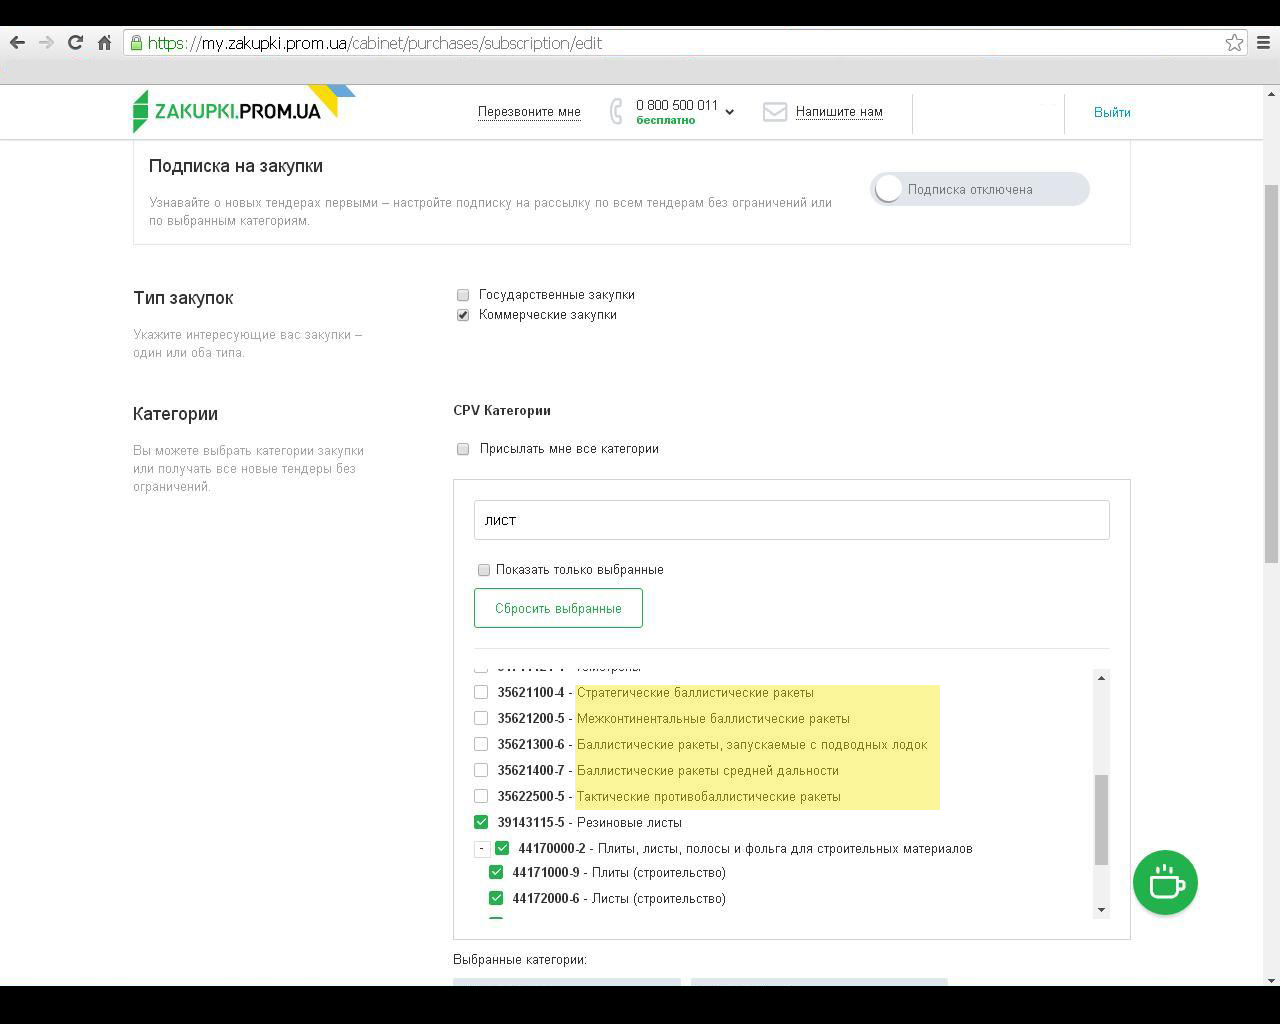Click the CPV Категории heading

click(502, 410)
